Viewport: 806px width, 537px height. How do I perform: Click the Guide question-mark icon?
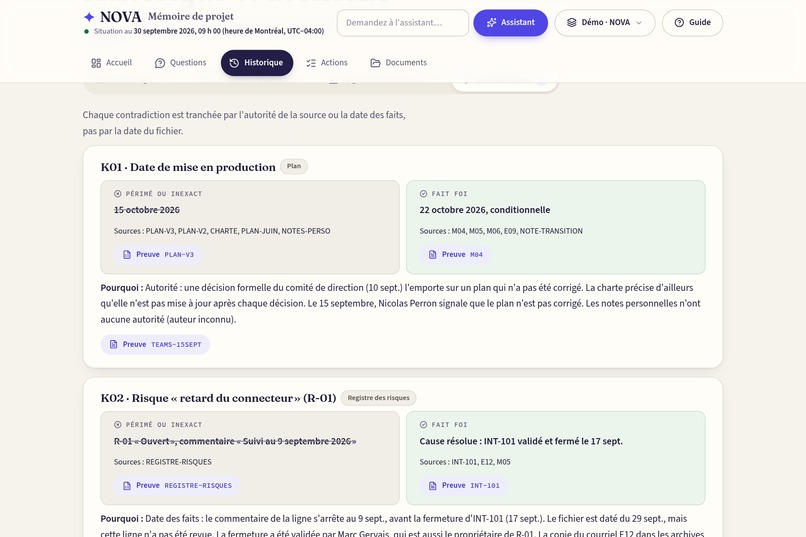click(x=679, y=23)
